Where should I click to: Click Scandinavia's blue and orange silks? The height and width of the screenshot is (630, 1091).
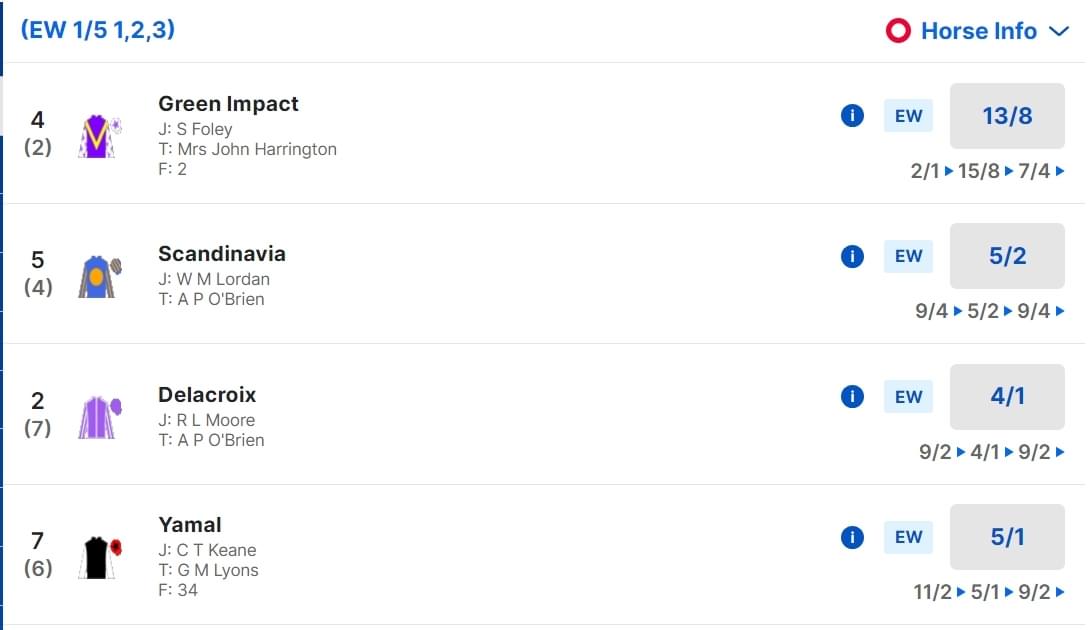98,276
